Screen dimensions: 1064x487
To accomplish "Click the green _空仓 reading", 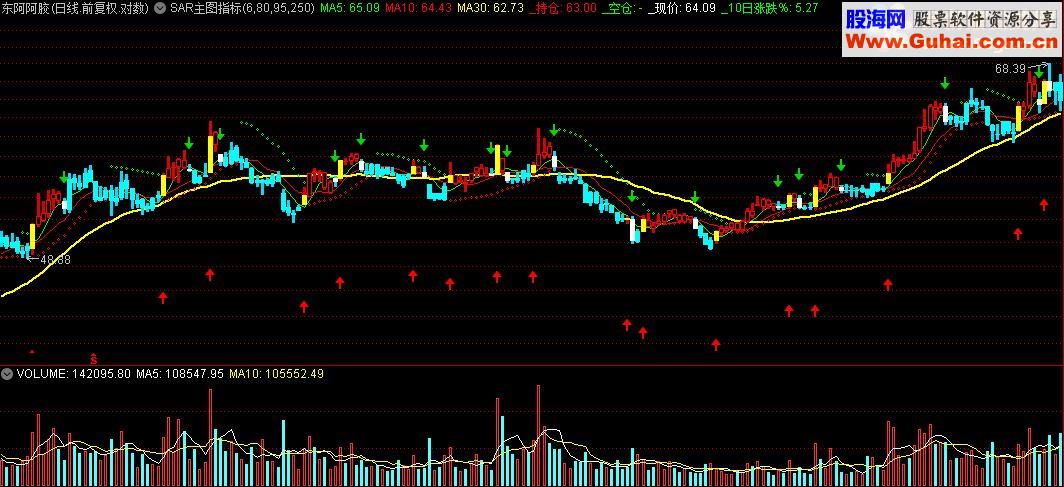I will (x=622, y=8).
